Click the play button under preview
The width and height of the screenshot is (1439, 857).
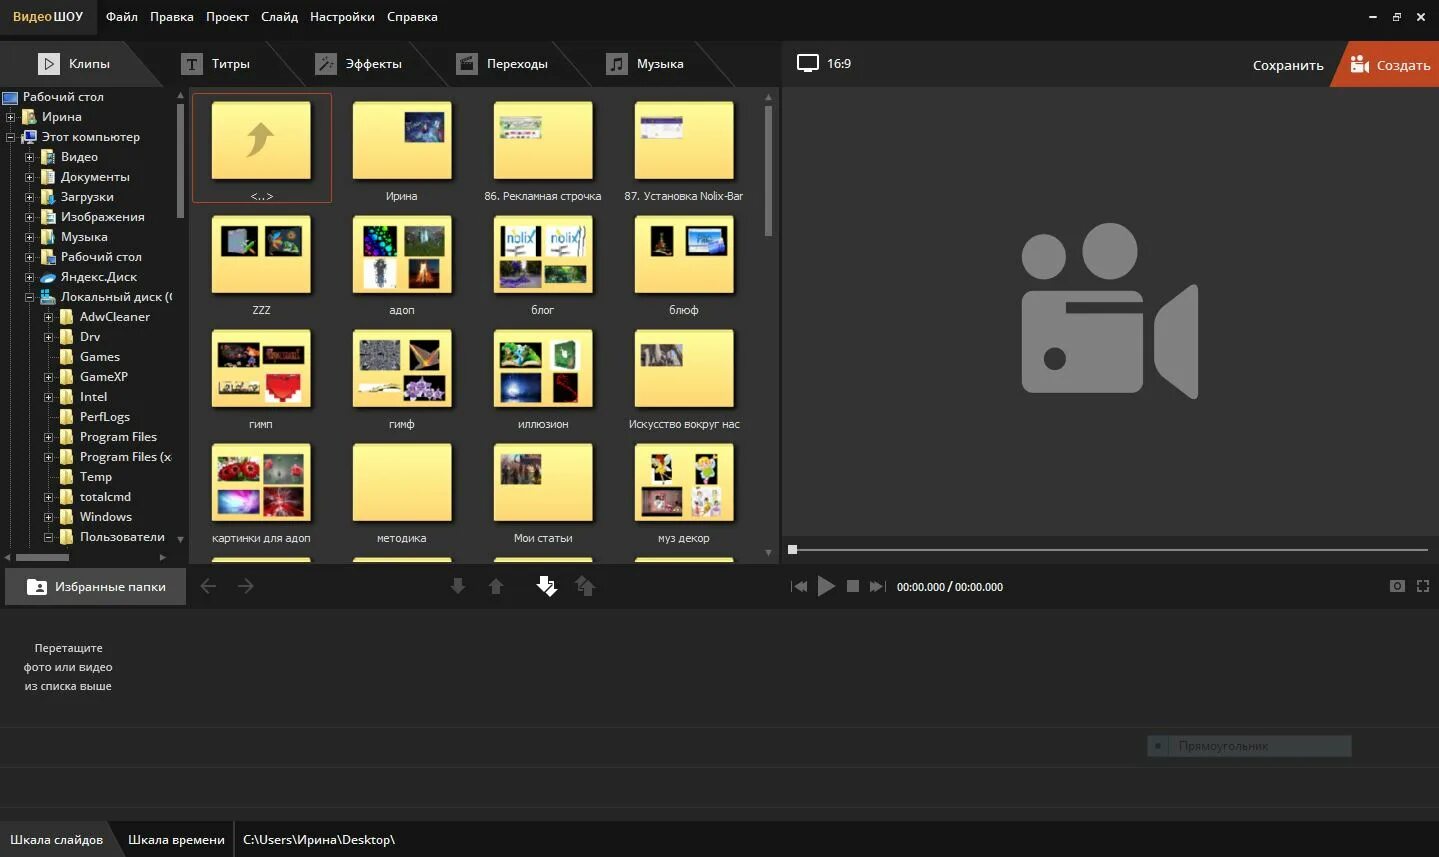[x=826, y=587]
